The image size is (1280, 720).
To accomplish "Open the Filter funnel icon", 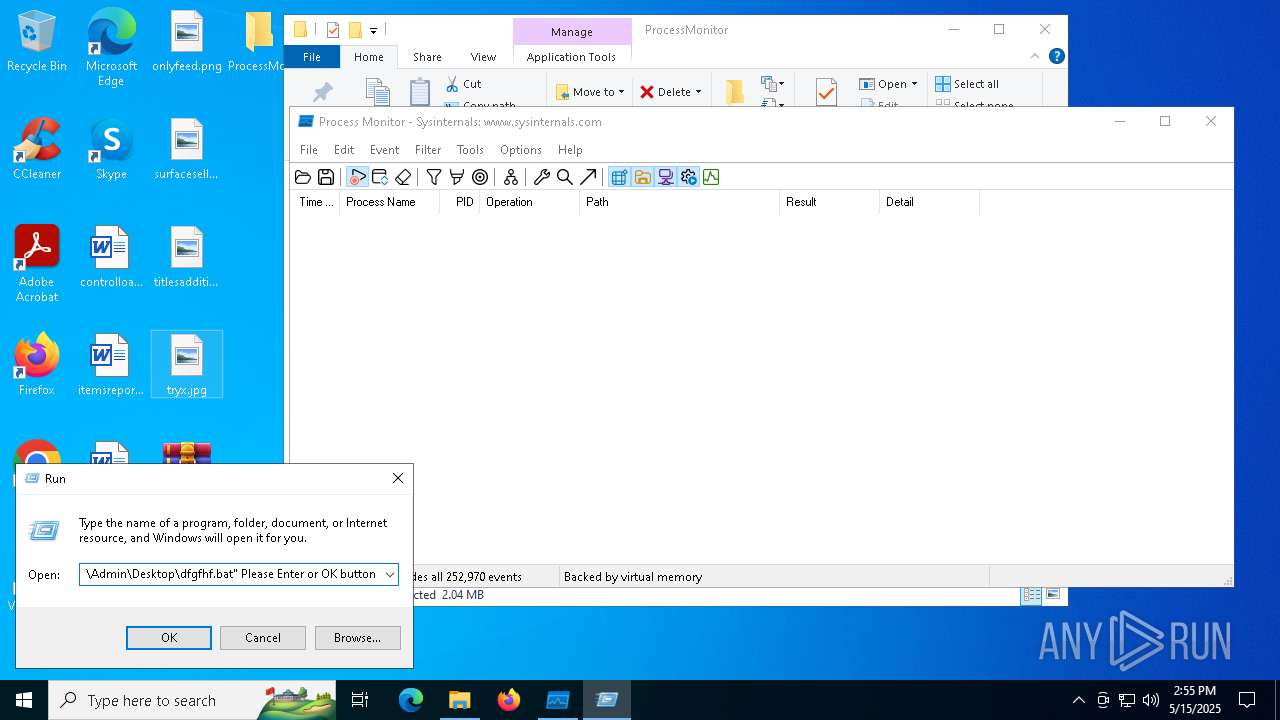I will click(x=434, y=177).
